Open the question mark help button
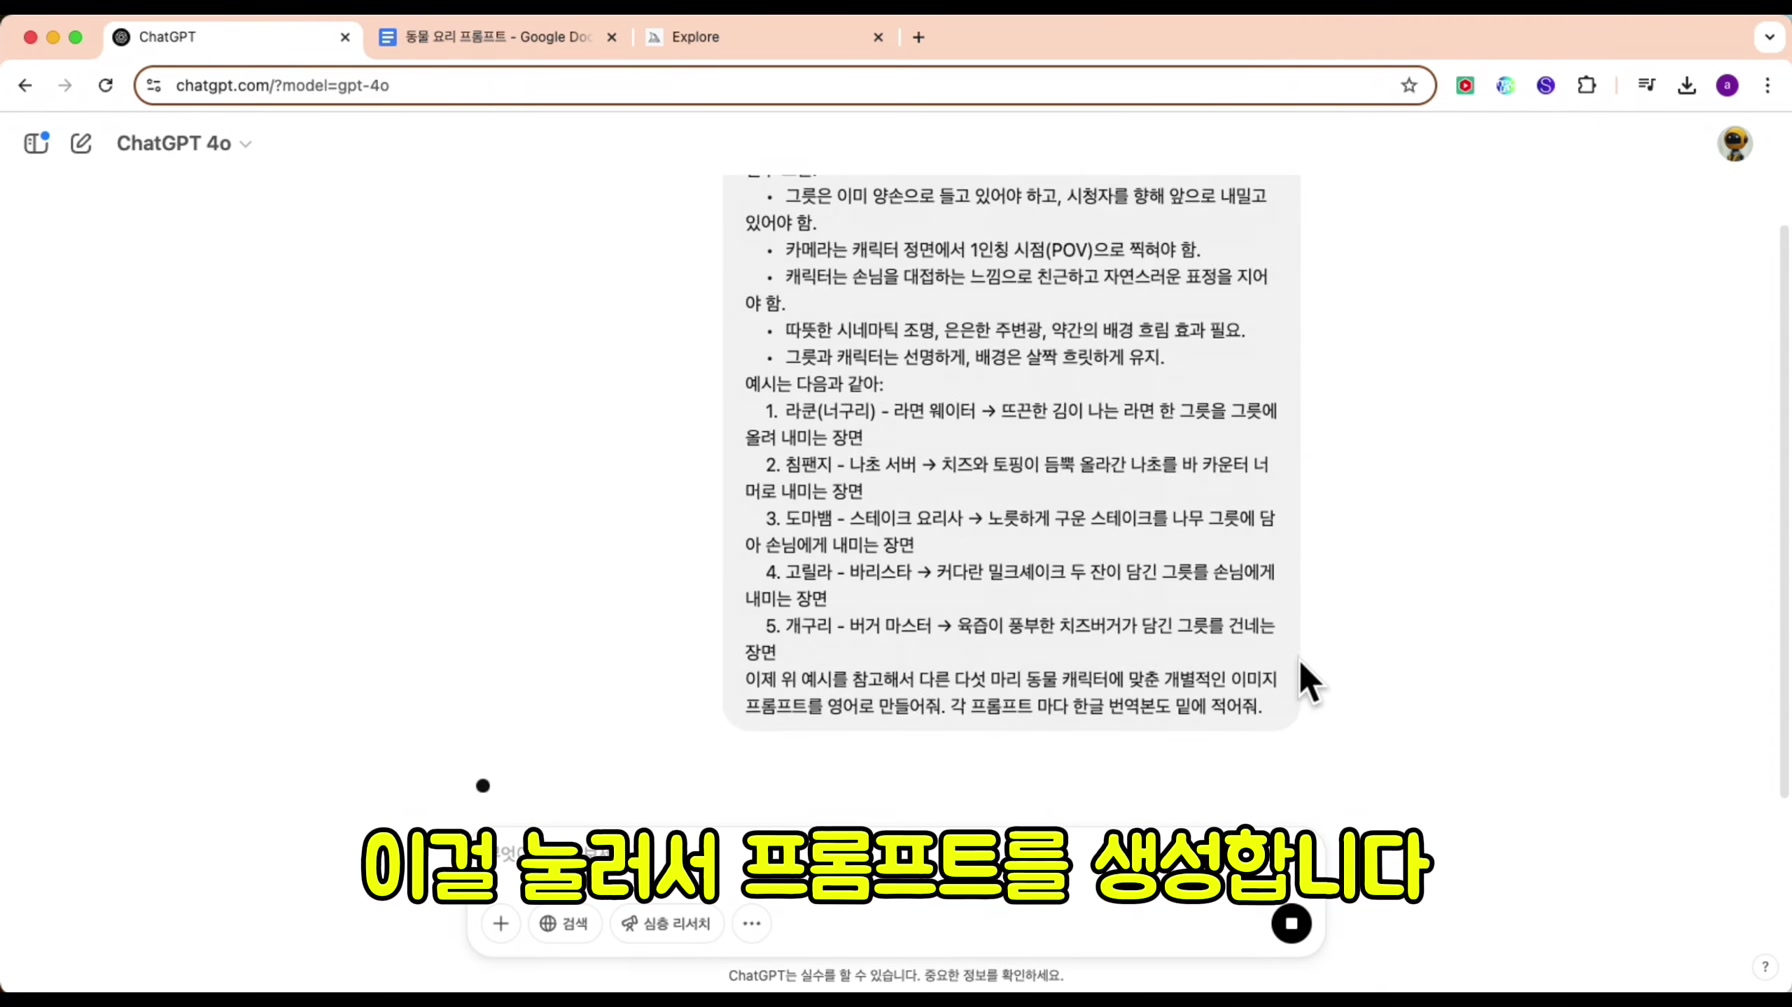 (1765, 966)
